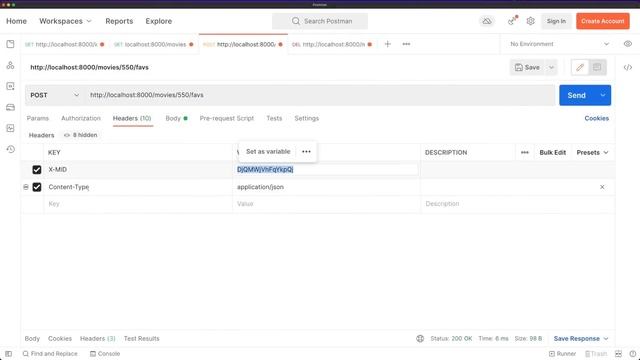Open the Explore page
This screenshot has height=360, width=640.
point(159,21)
